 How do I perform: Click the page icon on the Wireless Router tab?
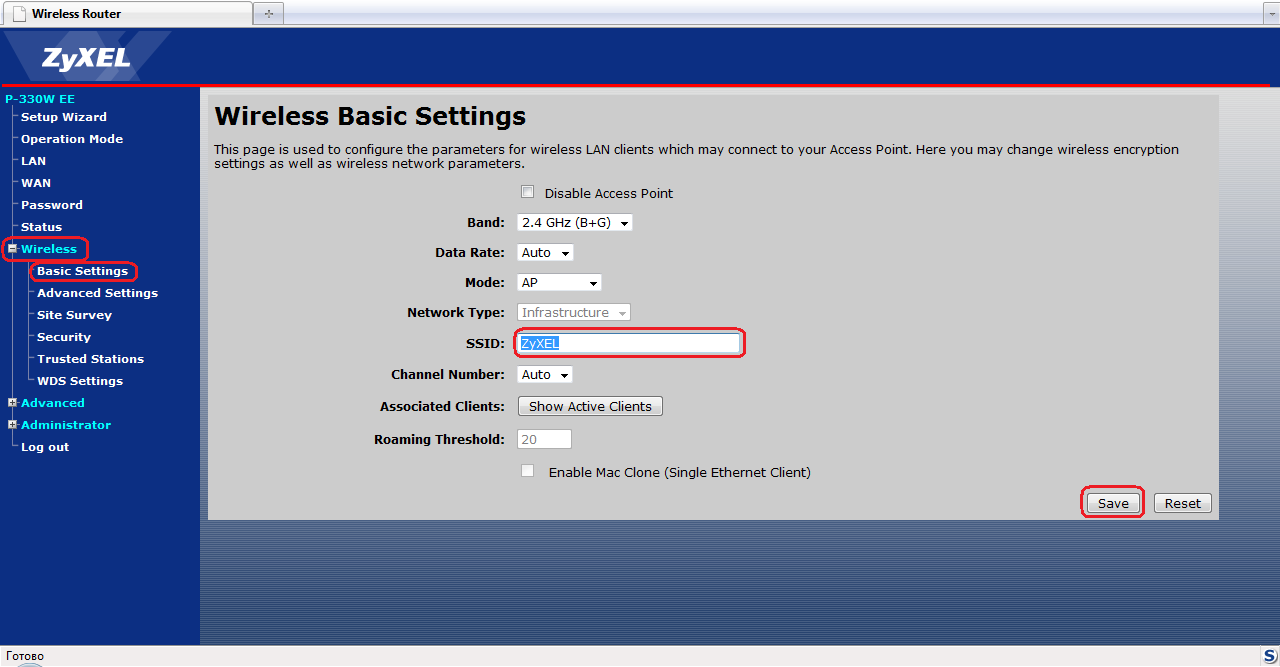tap(20, 14)
